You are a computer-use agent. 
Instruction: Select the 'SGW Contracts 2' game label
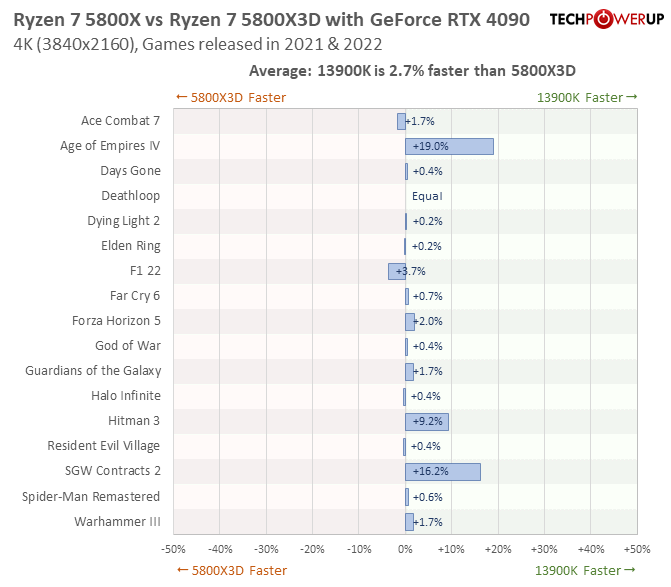113,471
